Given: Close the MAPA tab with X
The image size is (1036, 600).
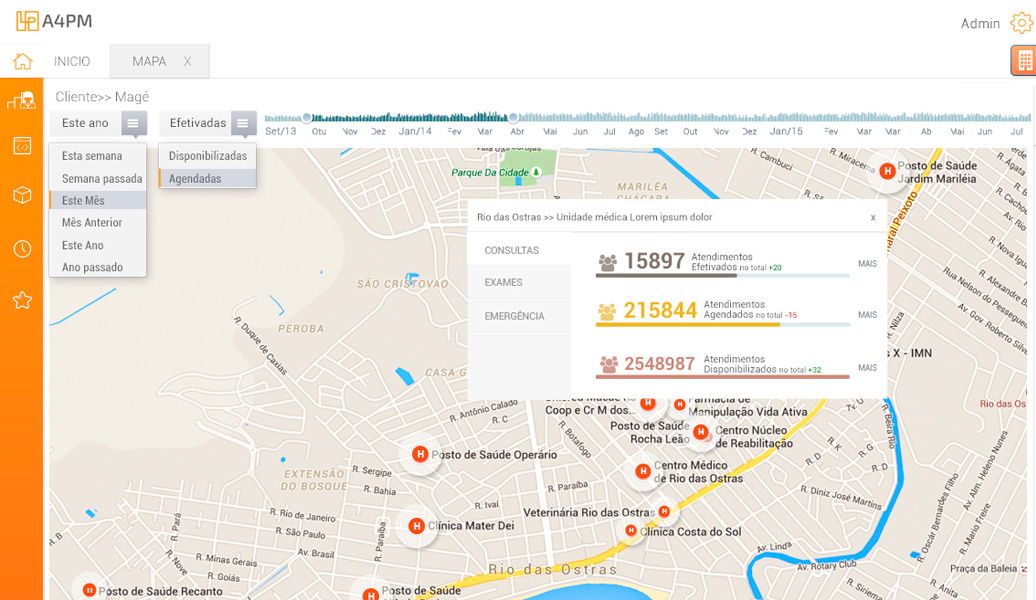Looking at the screenshot, I should pos(187,61).
